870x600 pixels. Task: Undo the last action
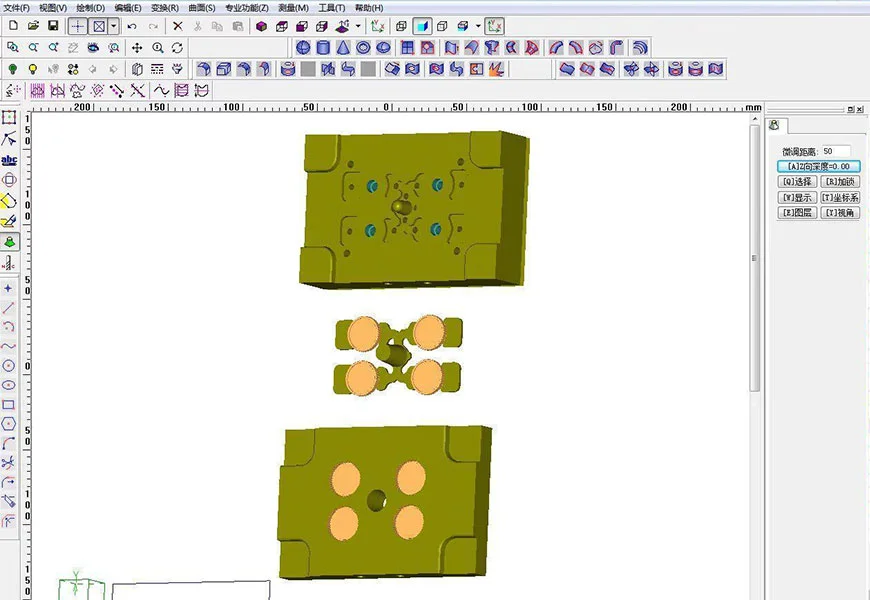tap(132, 26)
